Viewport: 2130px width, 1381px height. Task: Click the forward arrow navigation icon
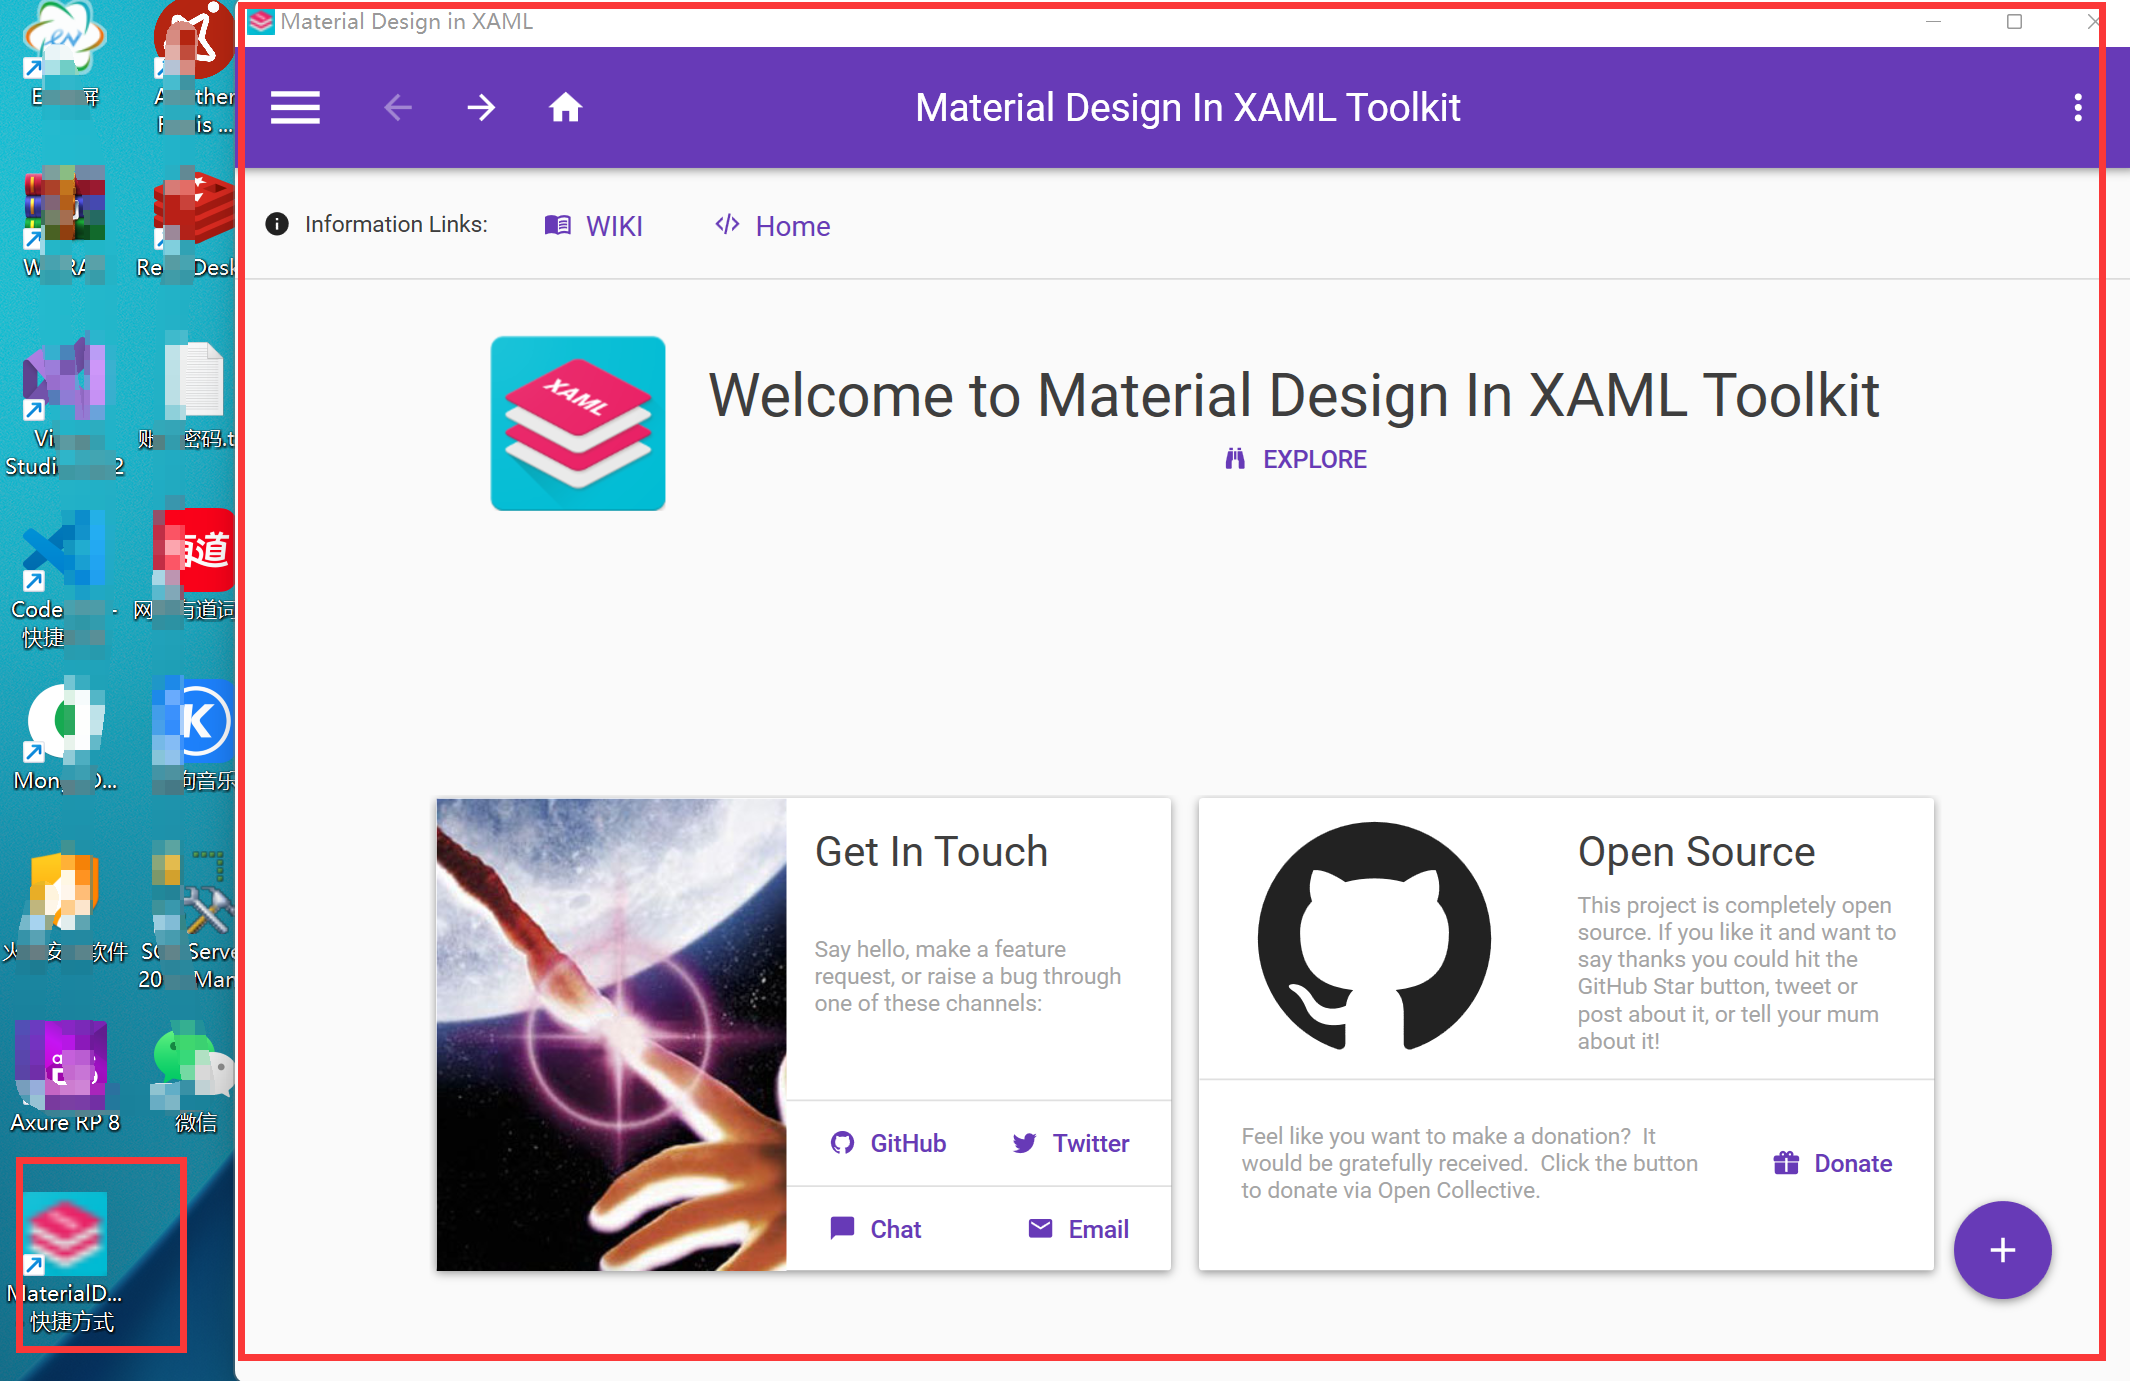[481, 107]
